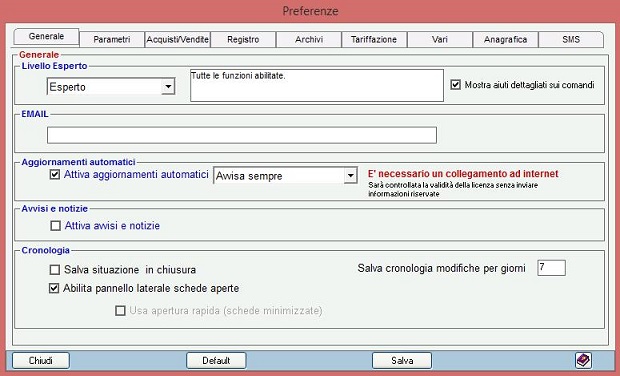The width and height of the screenshot is (620, 376).
Task: Switch to the Generale tab
Action: pyautogui.click(x=46, y=36)
